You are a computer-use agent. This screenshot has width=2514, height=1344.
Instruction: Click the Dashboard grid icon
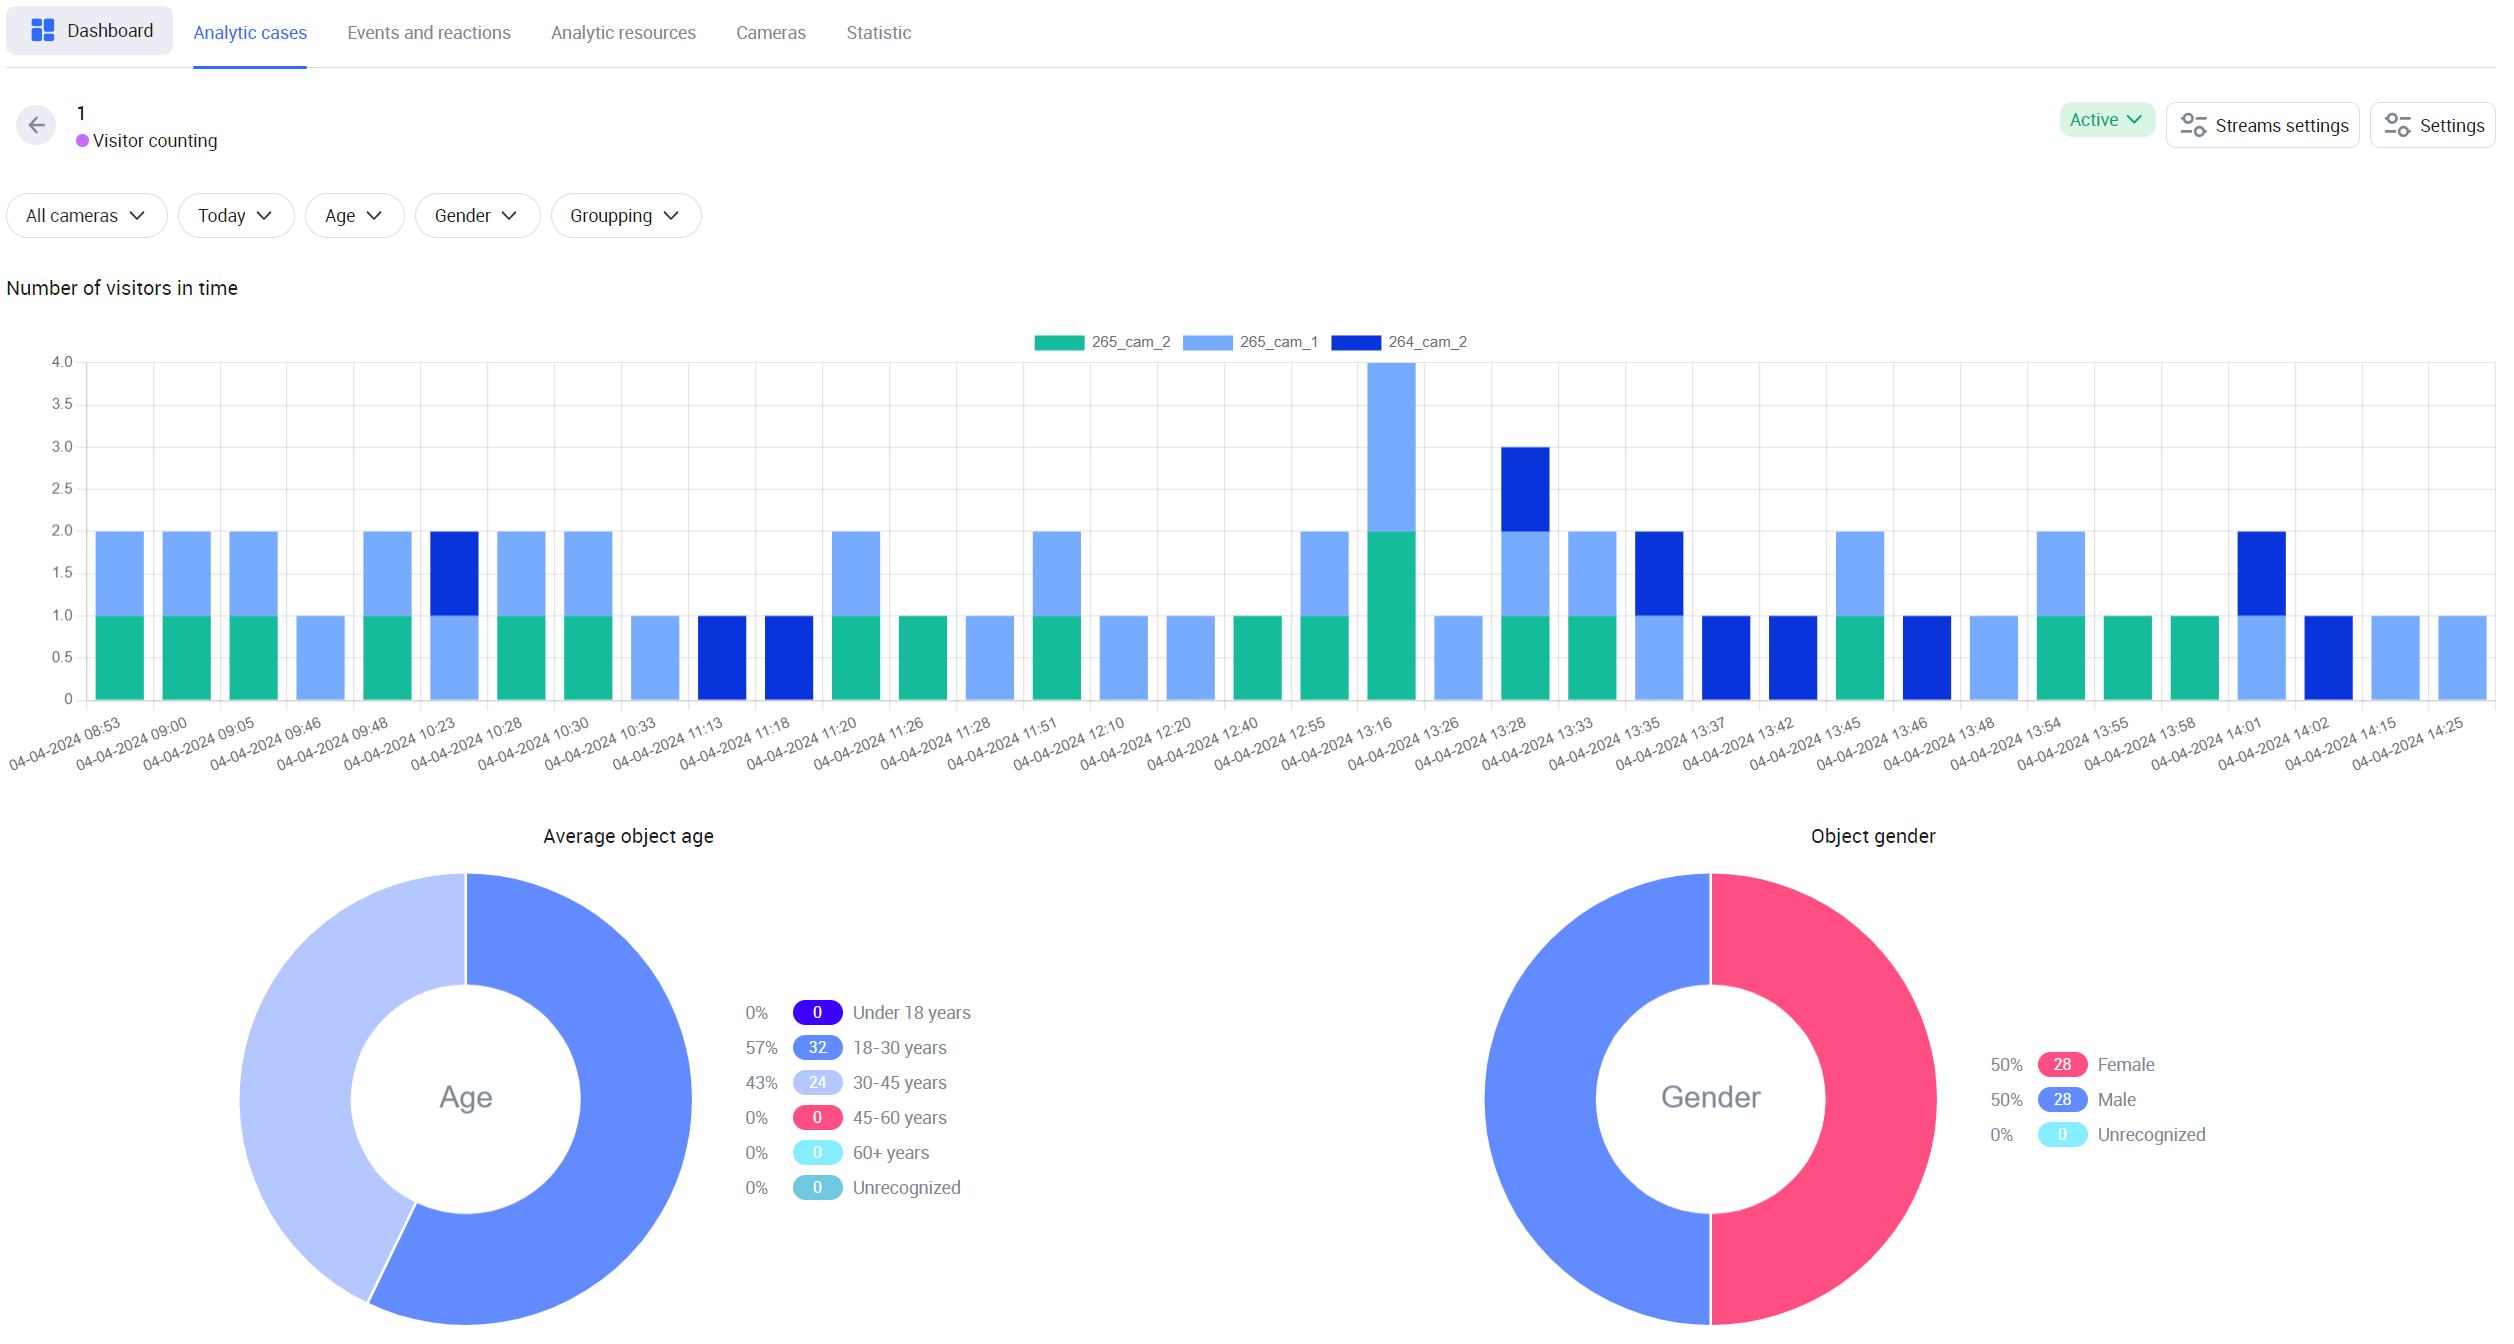point(42,31)
